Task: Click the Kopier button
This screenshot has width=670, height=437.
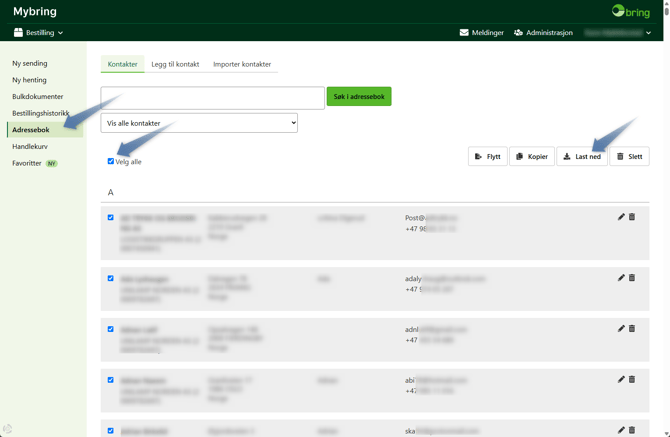Action: [532, 156]
